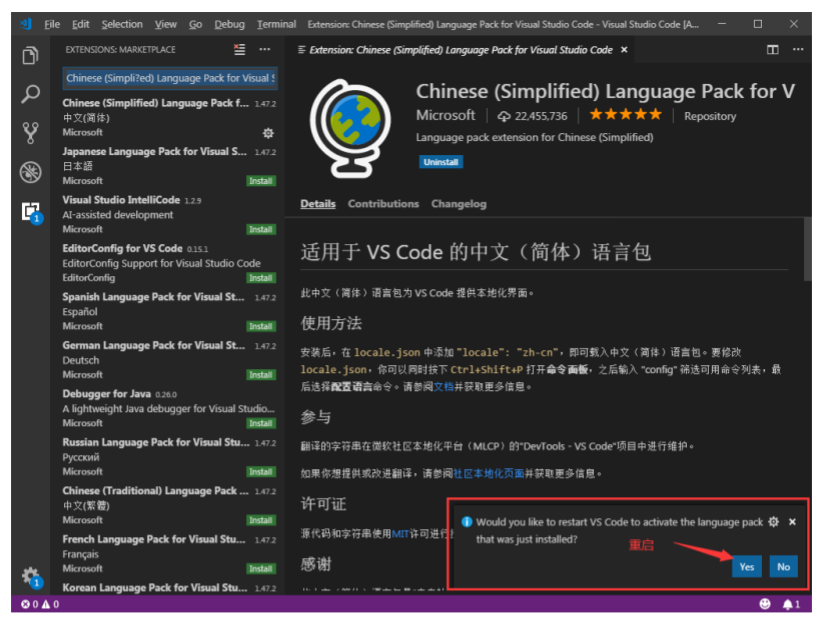Open the Repository link
Viewport: 820px width, 620px height.
tap(710, 116)
